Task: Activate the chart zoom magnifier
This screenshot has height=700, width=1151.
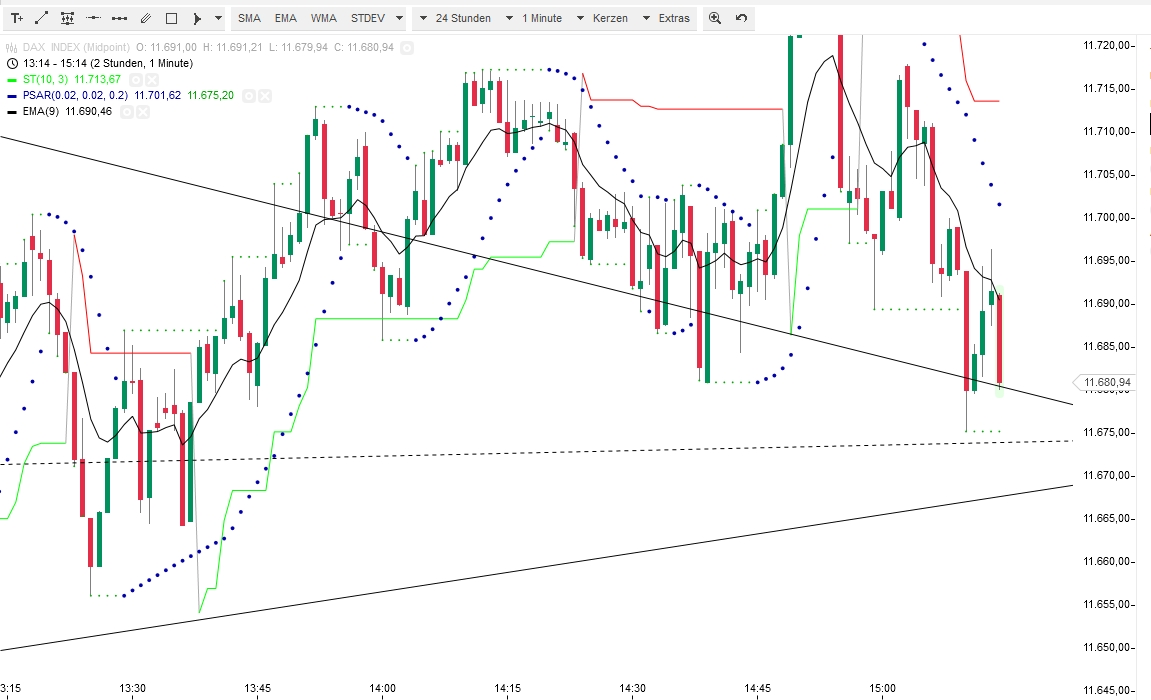Action: coord(715,17)
